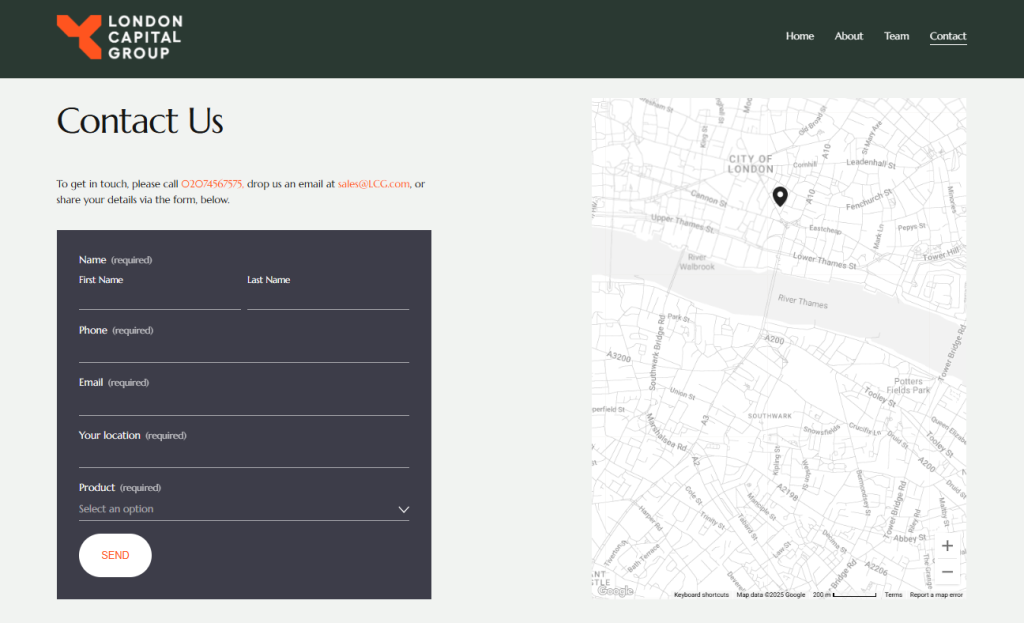The image size is (1024, 623).
Task: Click the Google logo on map
Action: (615, 591)
